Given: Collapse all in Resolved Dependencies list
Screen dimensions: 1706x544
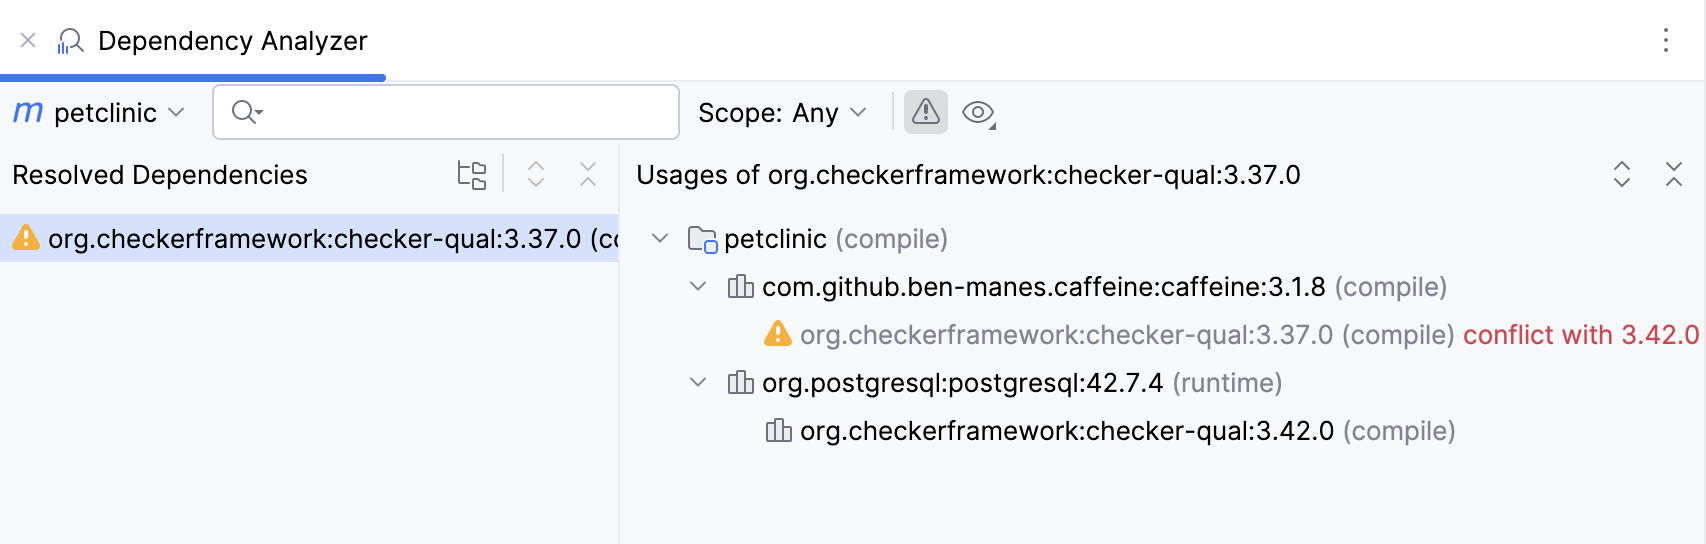Looking at the screenshot, I should 588,175.
